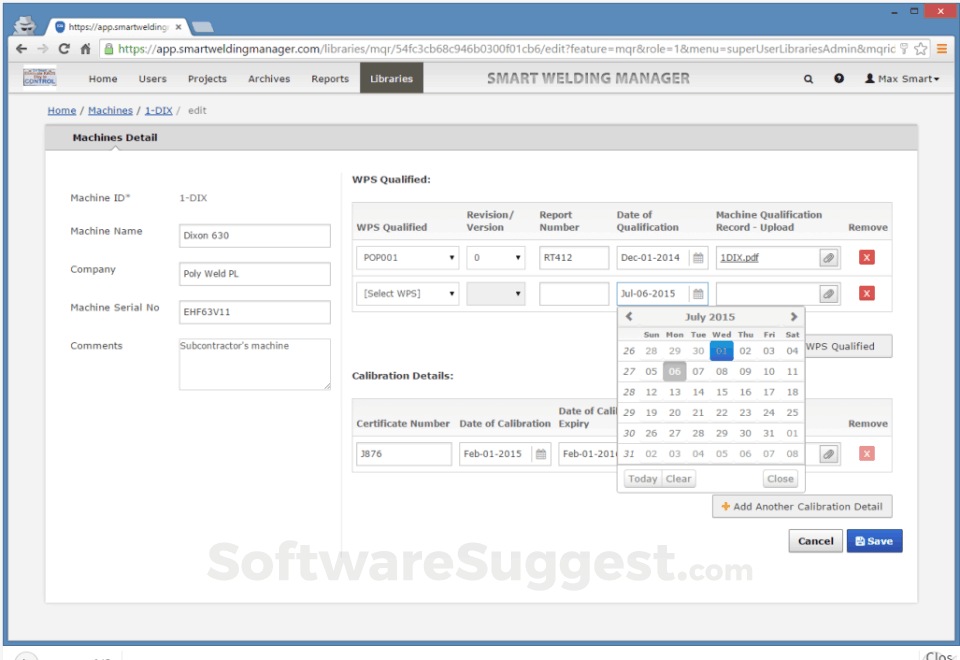Open the 1DIX.pdf file link
The width and height of the screenshot is (960, 660).
[x=739, y=258]
